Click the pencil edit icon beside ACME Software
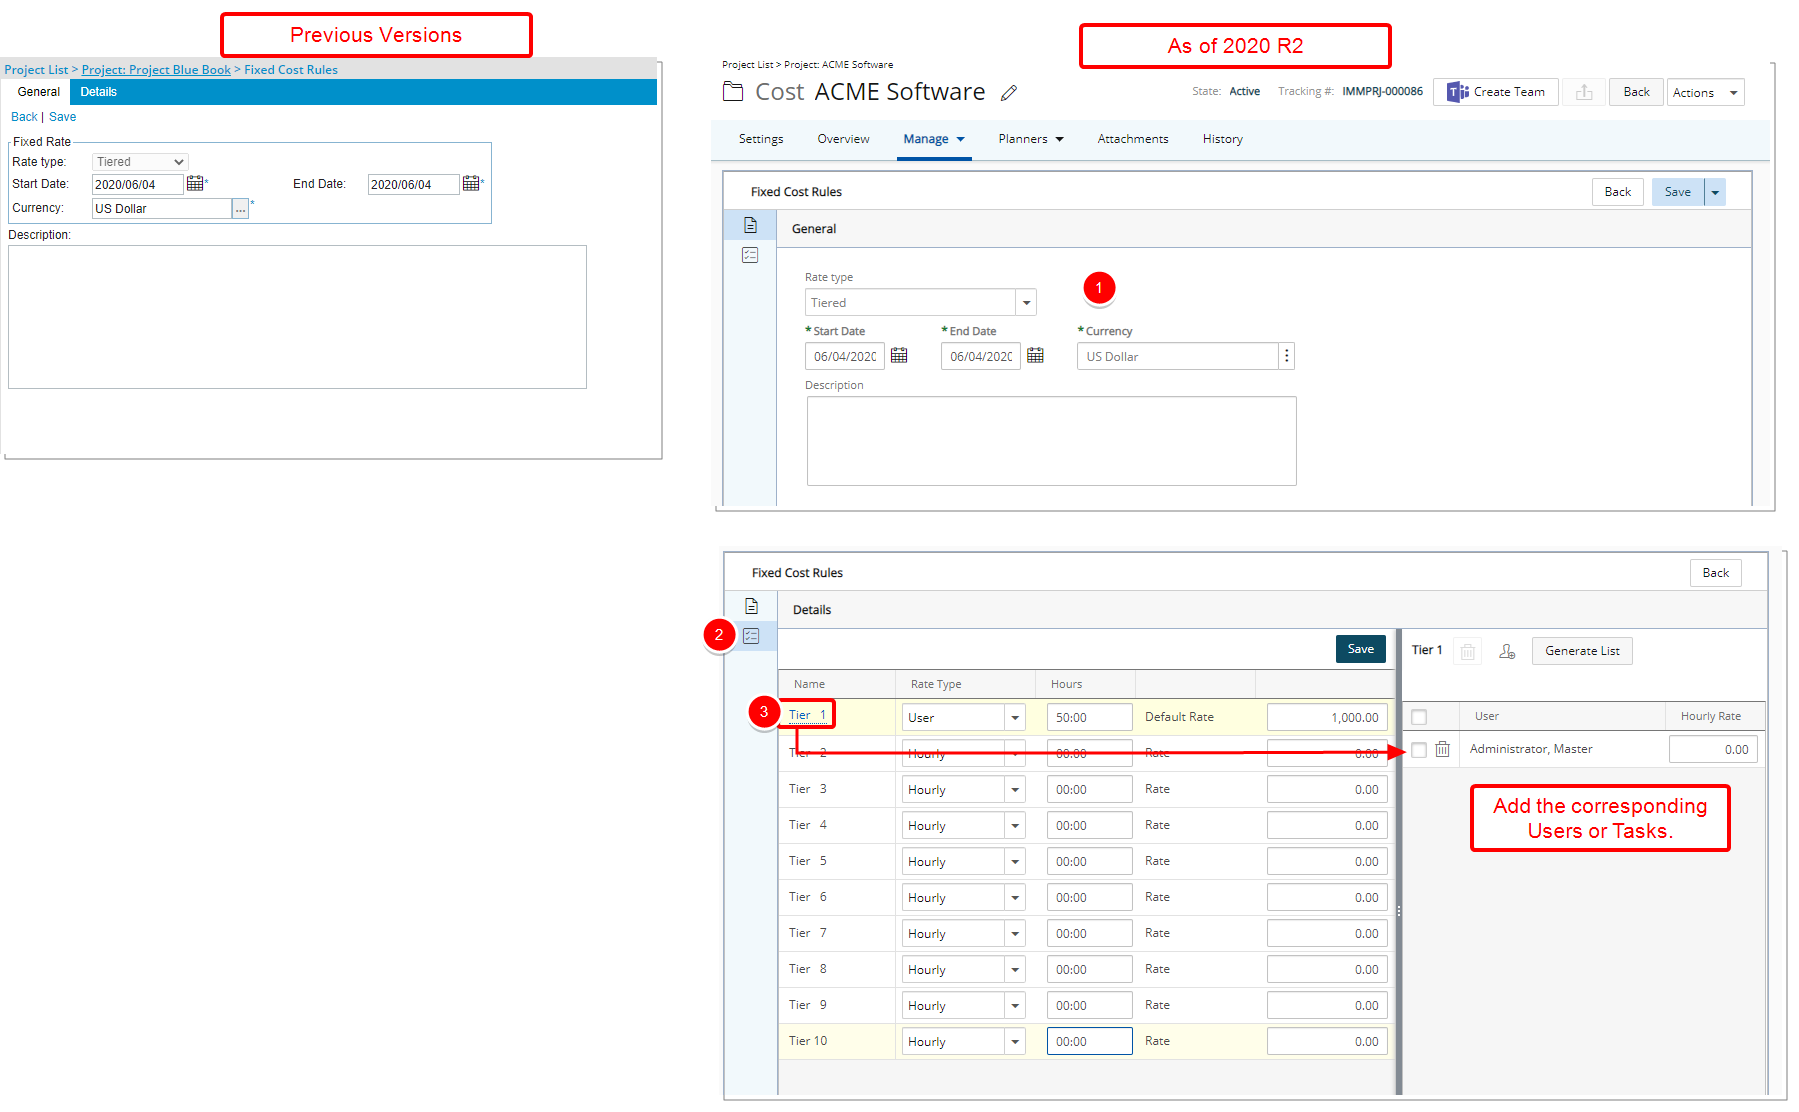 pos(1009,92)
